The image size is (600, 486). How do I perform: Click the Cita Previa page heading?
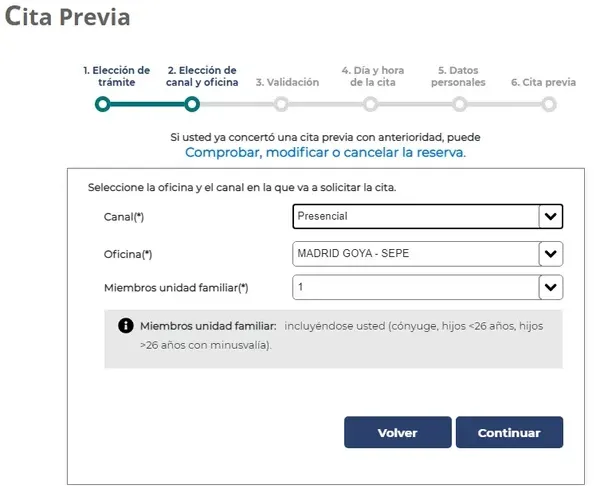coord(67,17)
